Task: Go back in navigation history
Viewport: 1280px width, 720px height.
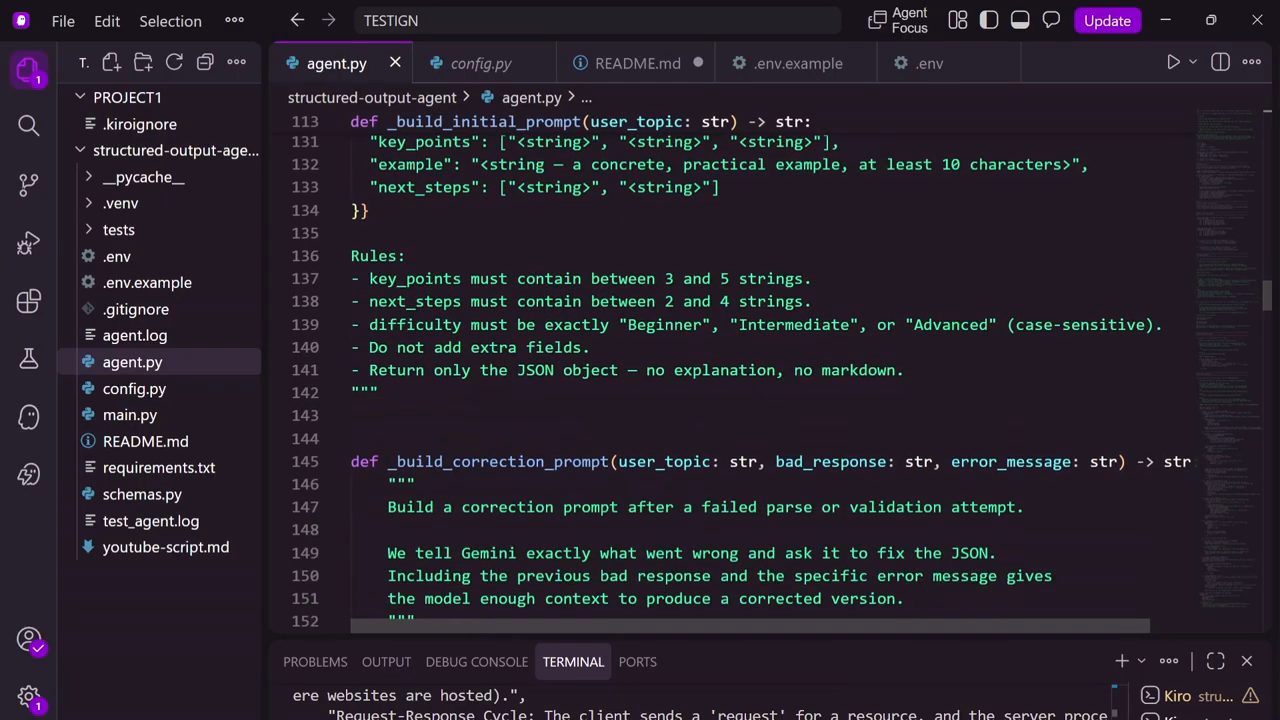Action: 297,20
